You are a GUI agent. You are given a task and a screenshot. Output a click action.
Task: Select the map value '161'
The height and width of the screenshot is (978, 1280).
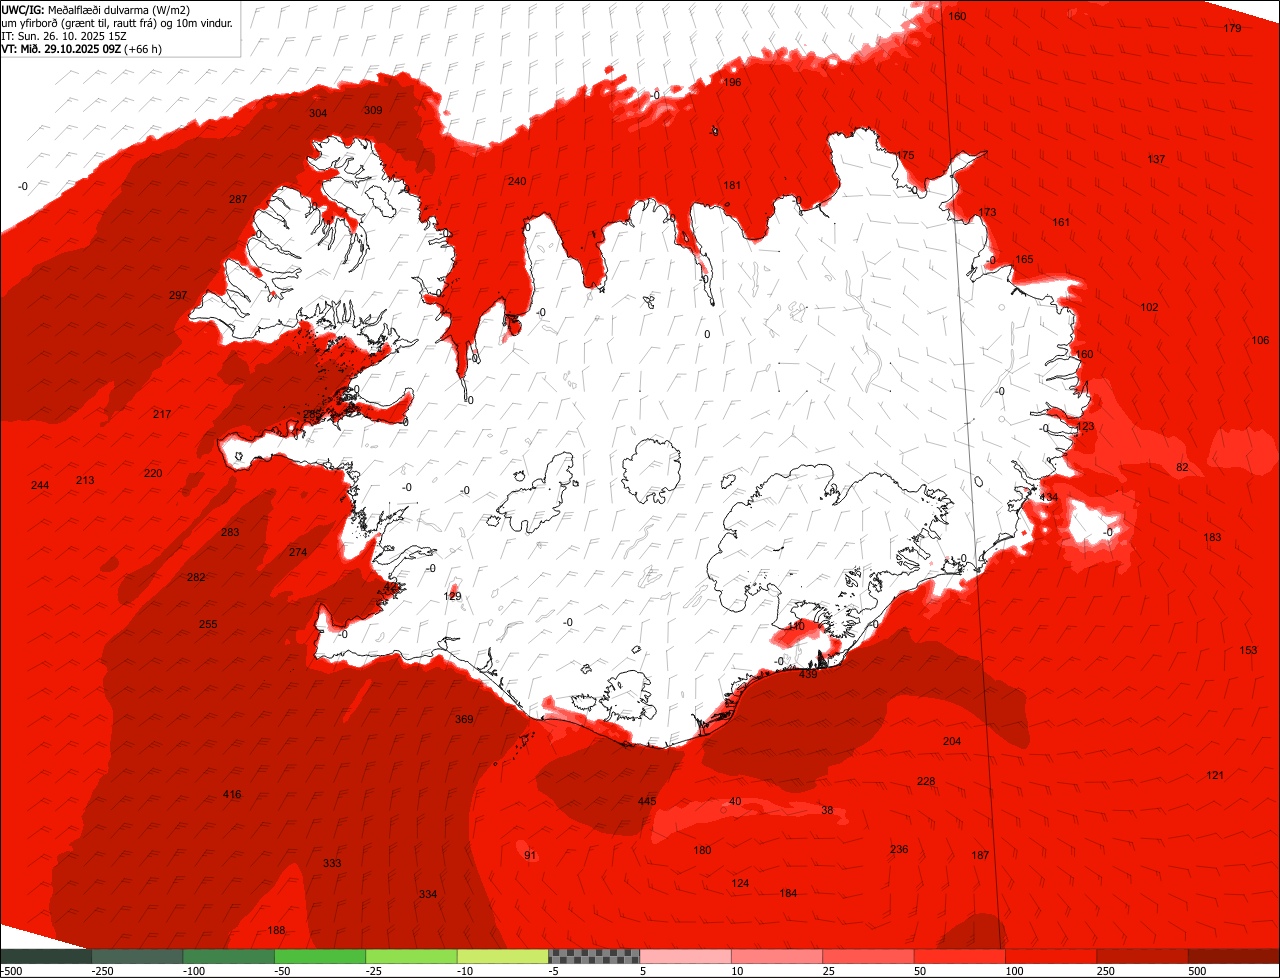point(1061,222)
